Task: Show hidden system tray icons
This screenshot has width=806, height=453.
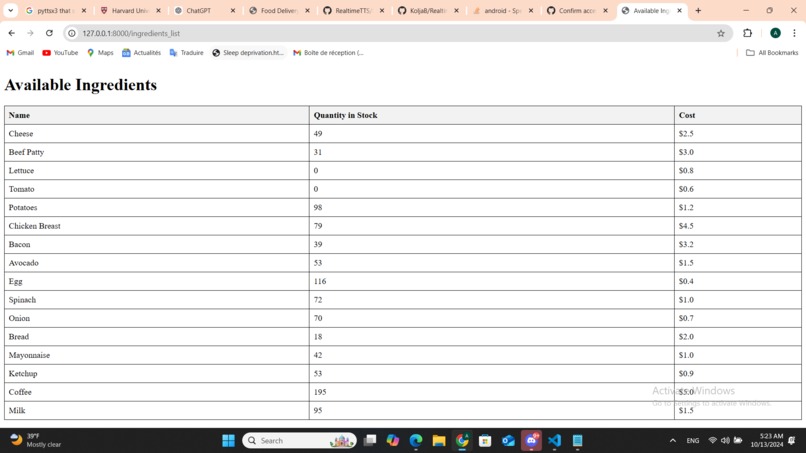Action: tap(672, 441)
